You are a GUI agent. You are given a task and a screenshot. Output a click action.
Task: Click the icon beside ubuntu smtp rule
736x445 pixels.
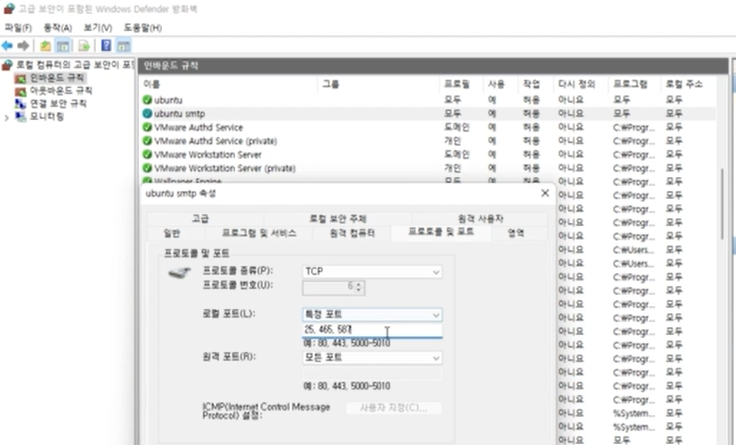(x=147, y=114)
